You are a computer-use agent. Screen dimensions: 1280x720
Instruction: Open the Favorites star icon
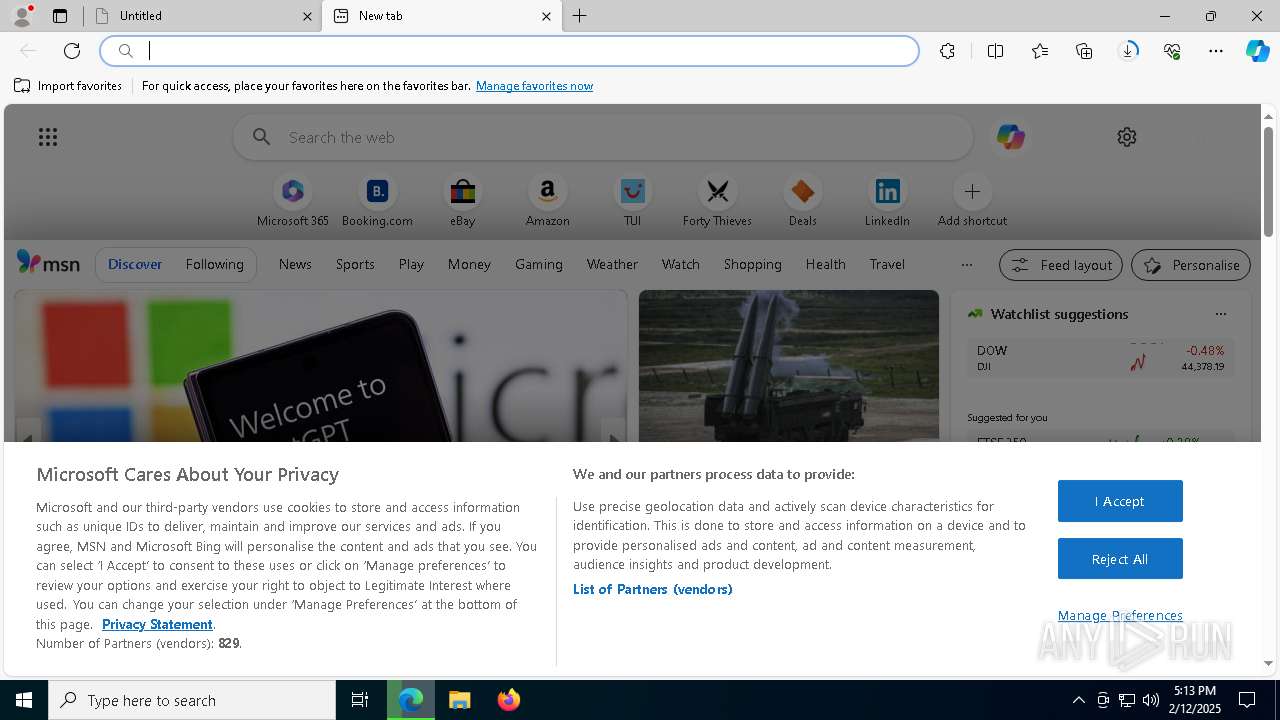1040,51
